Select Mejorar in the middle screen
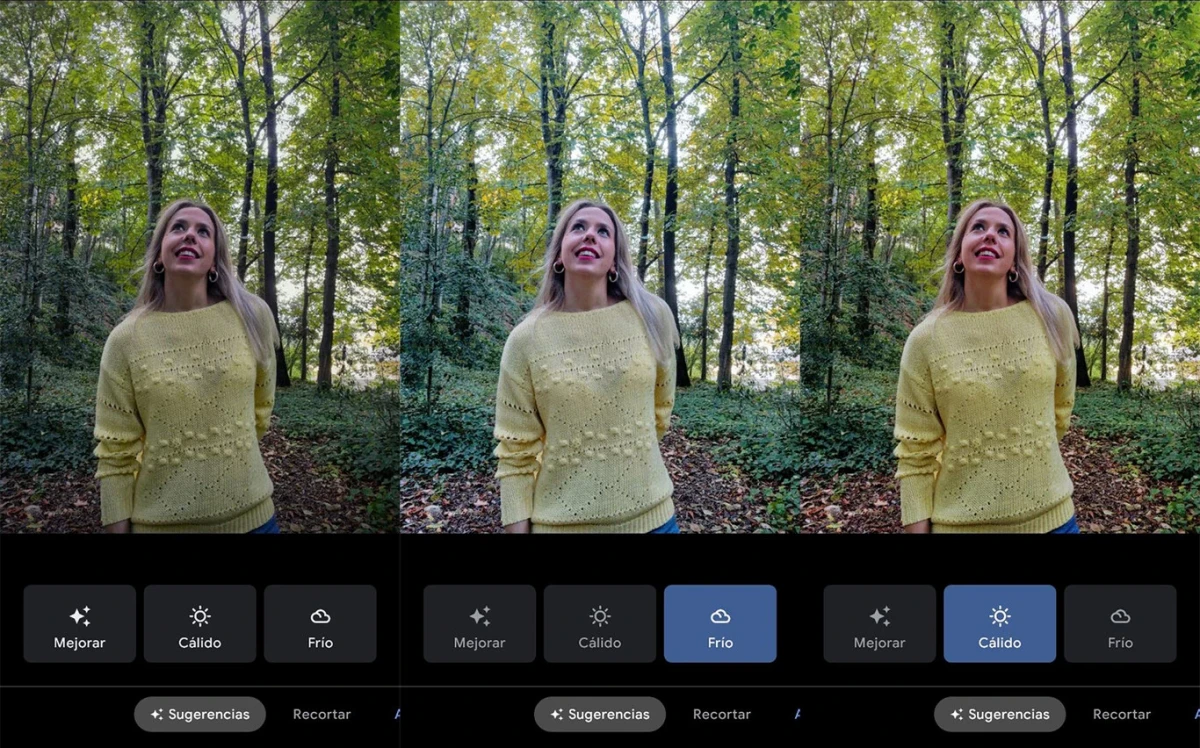 pyautogui.click(x=480, y=624)
